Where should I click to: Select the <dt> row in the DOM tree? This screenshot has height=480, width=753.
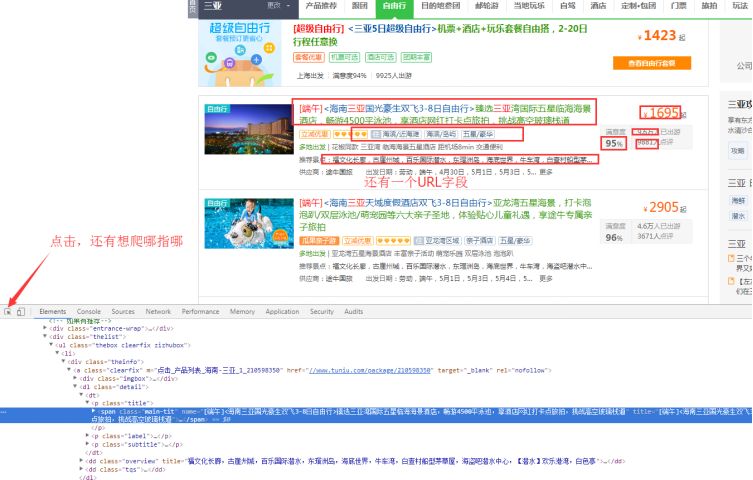pyautogui.click(x=92, y=395)
